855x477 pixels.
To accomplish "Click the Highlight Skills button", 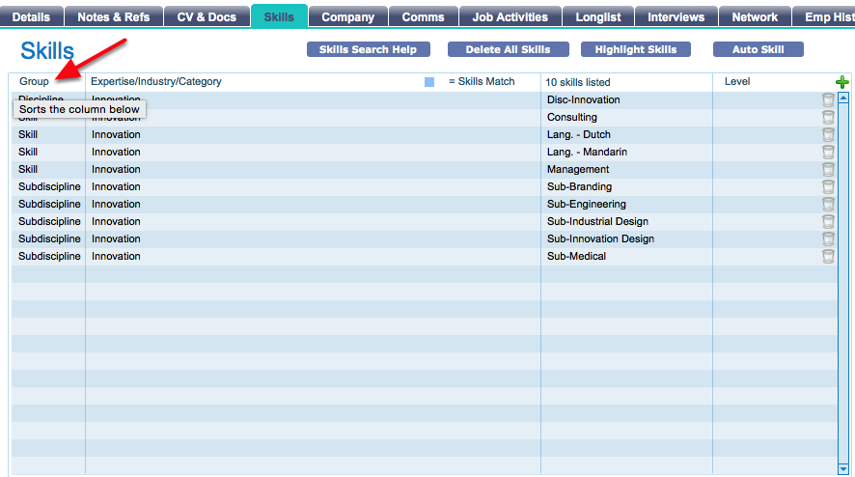I will click(636, 50).
